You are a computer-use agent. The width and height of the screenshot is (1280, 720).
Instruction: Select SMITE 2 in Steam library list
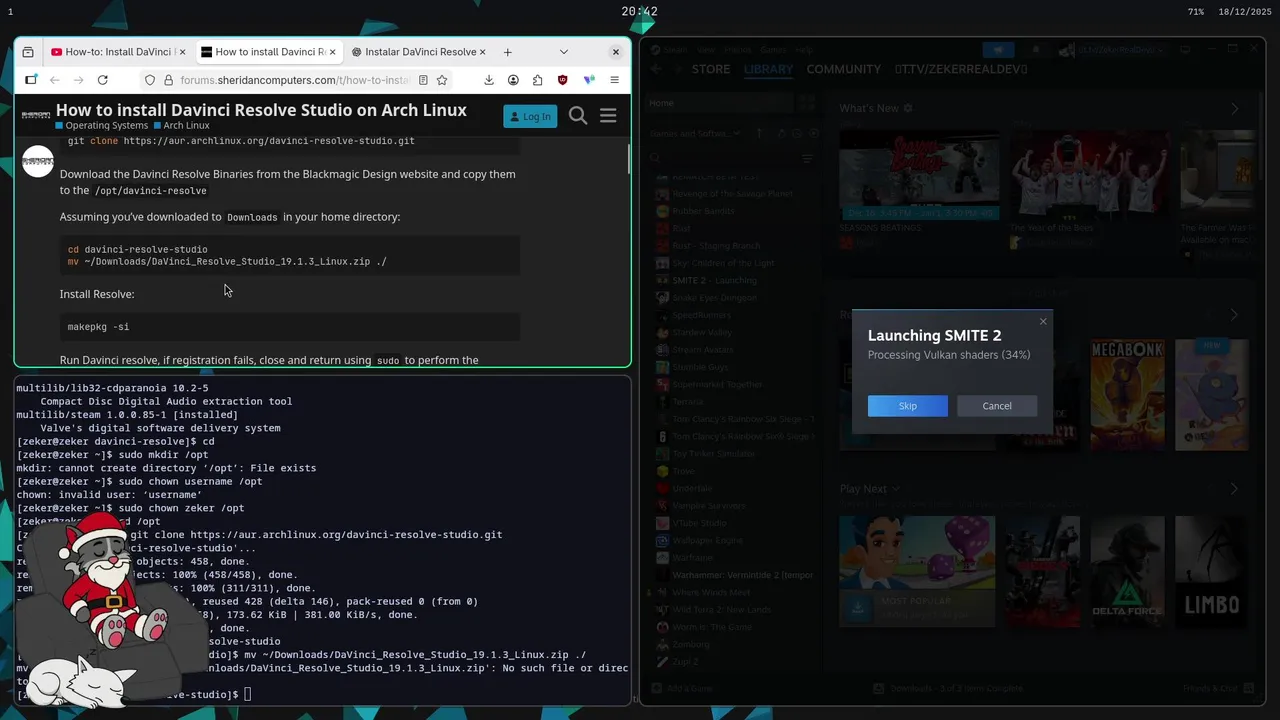(735, 280)
